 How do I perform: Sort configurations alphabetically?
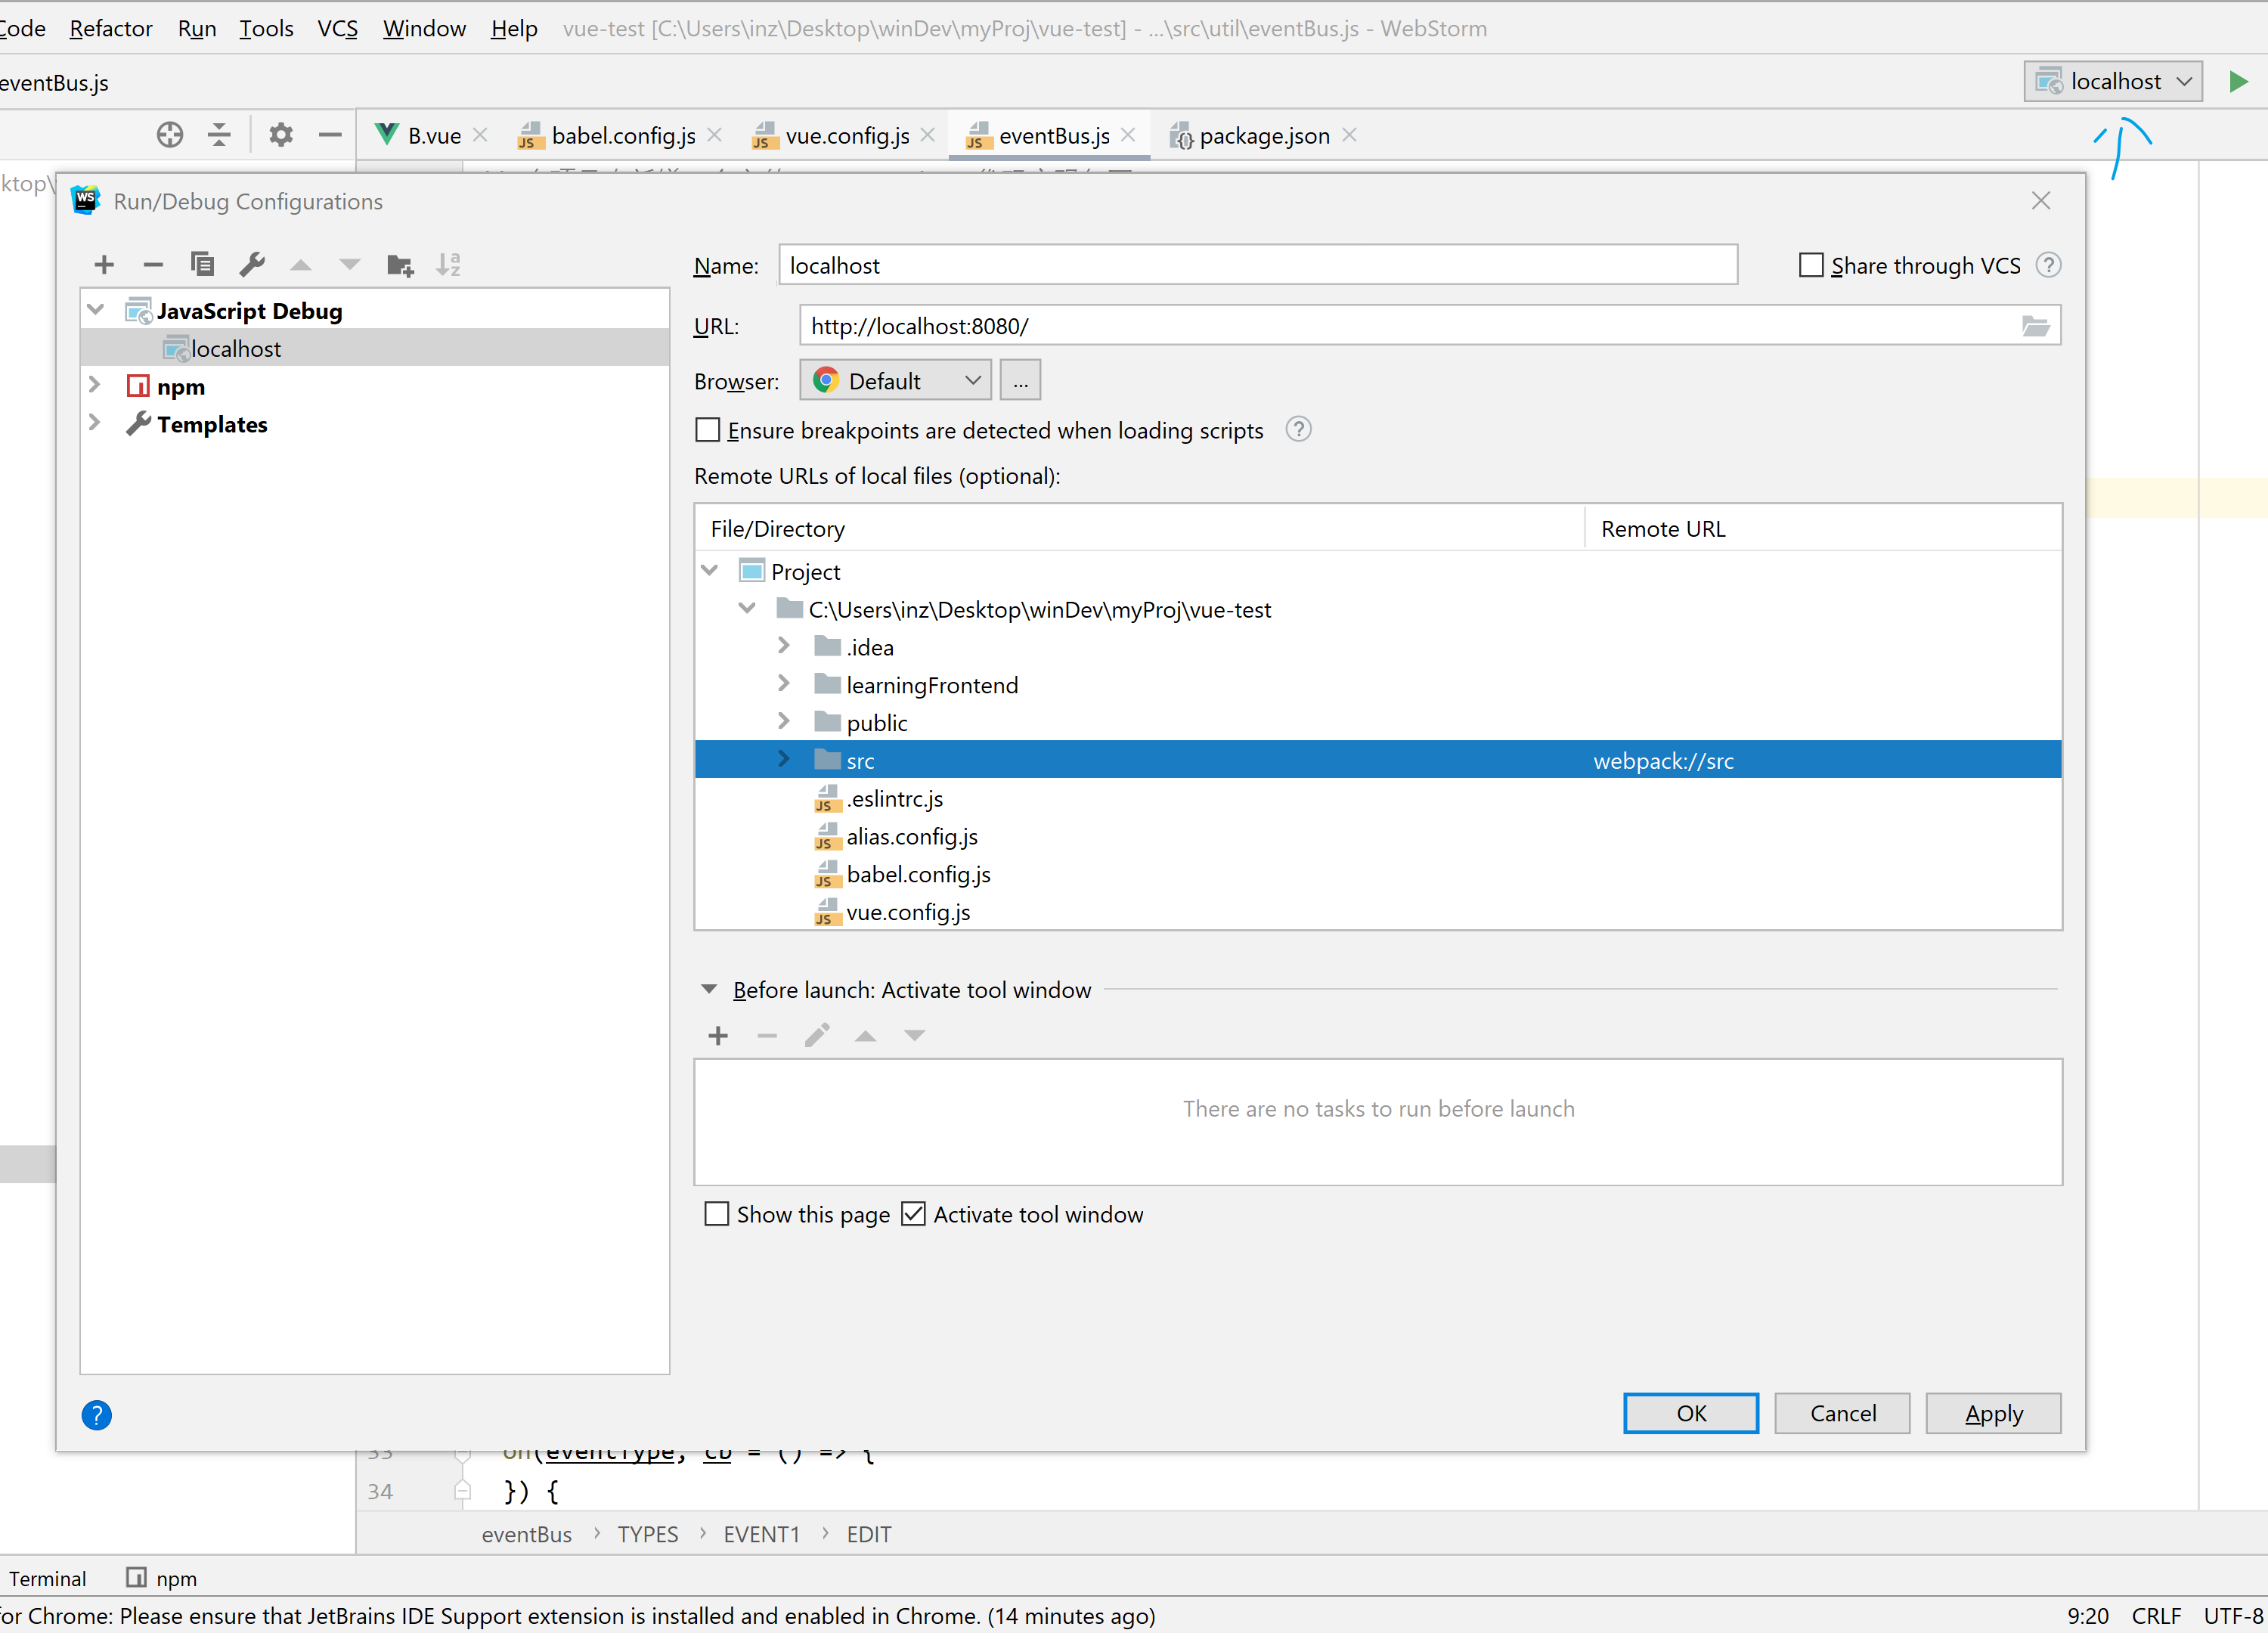click(448, 264)
